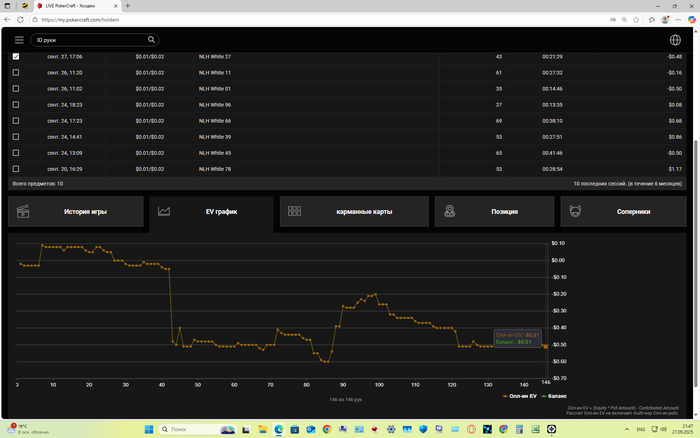
Task: Click the 00:41:46 duration cell
Action: (552, 153)
